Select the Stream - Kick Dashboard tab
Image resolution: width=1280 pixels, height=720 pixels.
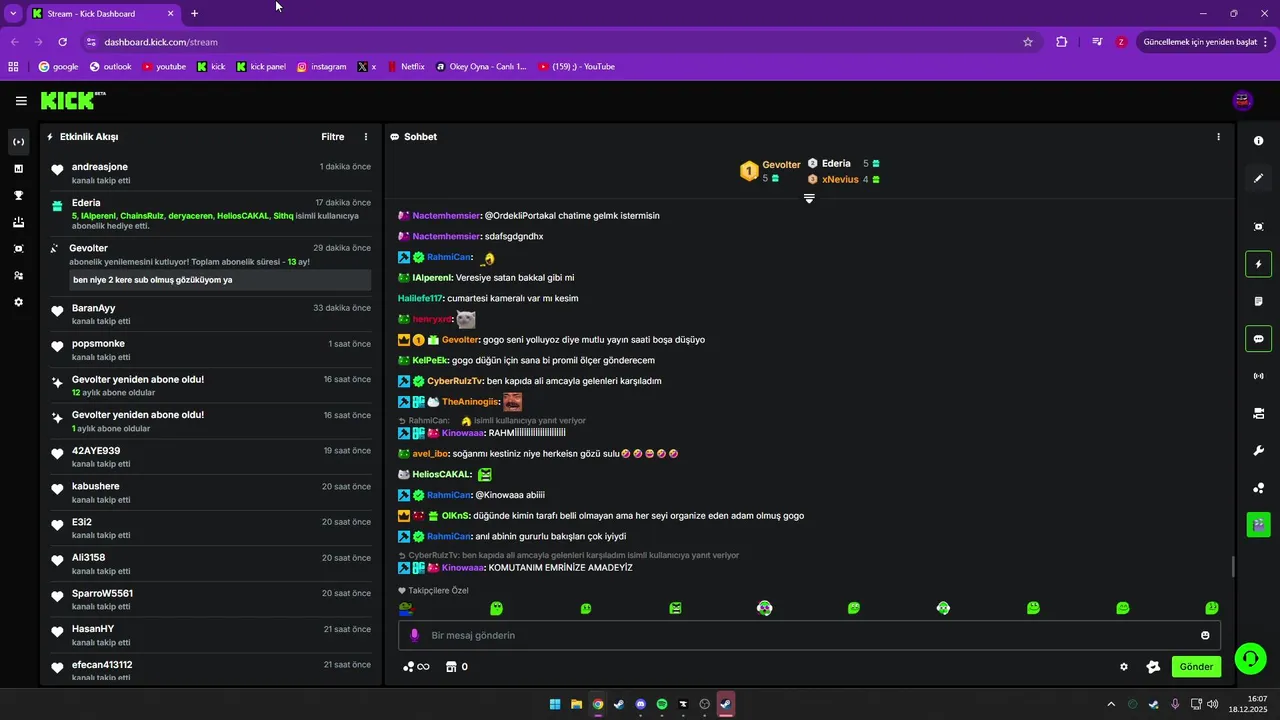click(104, 14)
